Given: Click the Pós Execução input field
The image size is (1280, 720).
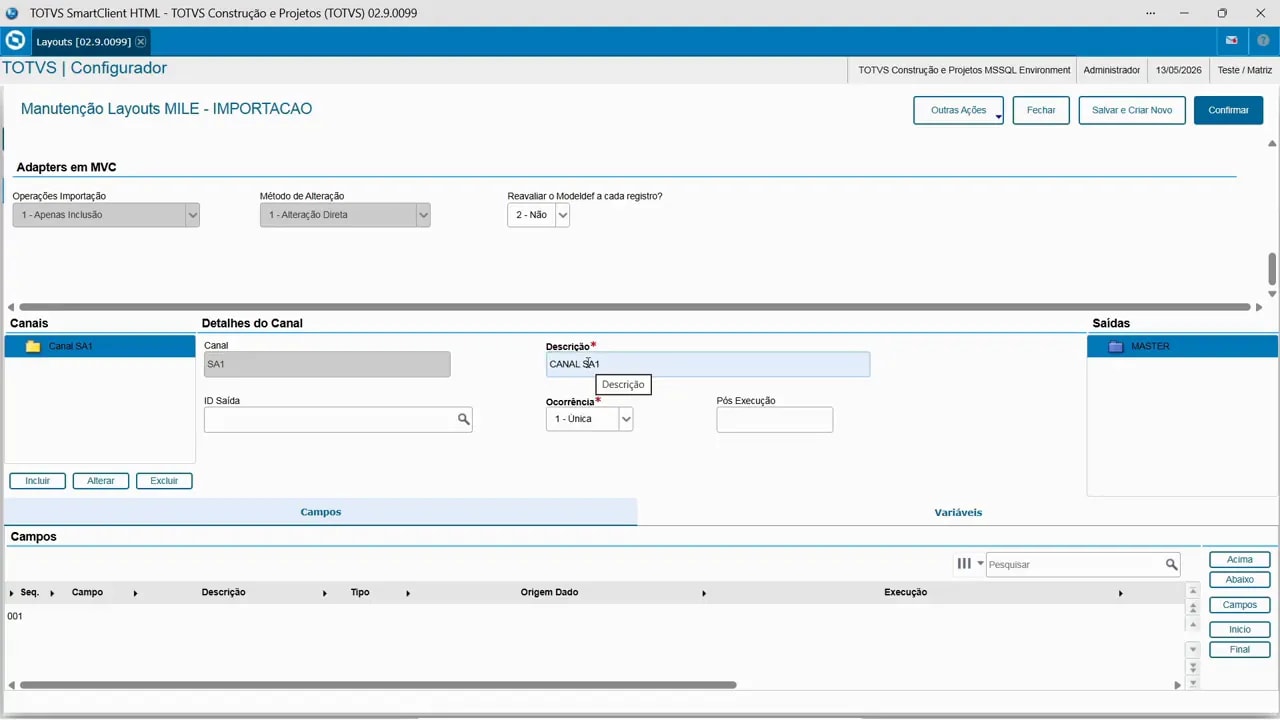Looking at the screenshot, I should click(x=775, y=419).
